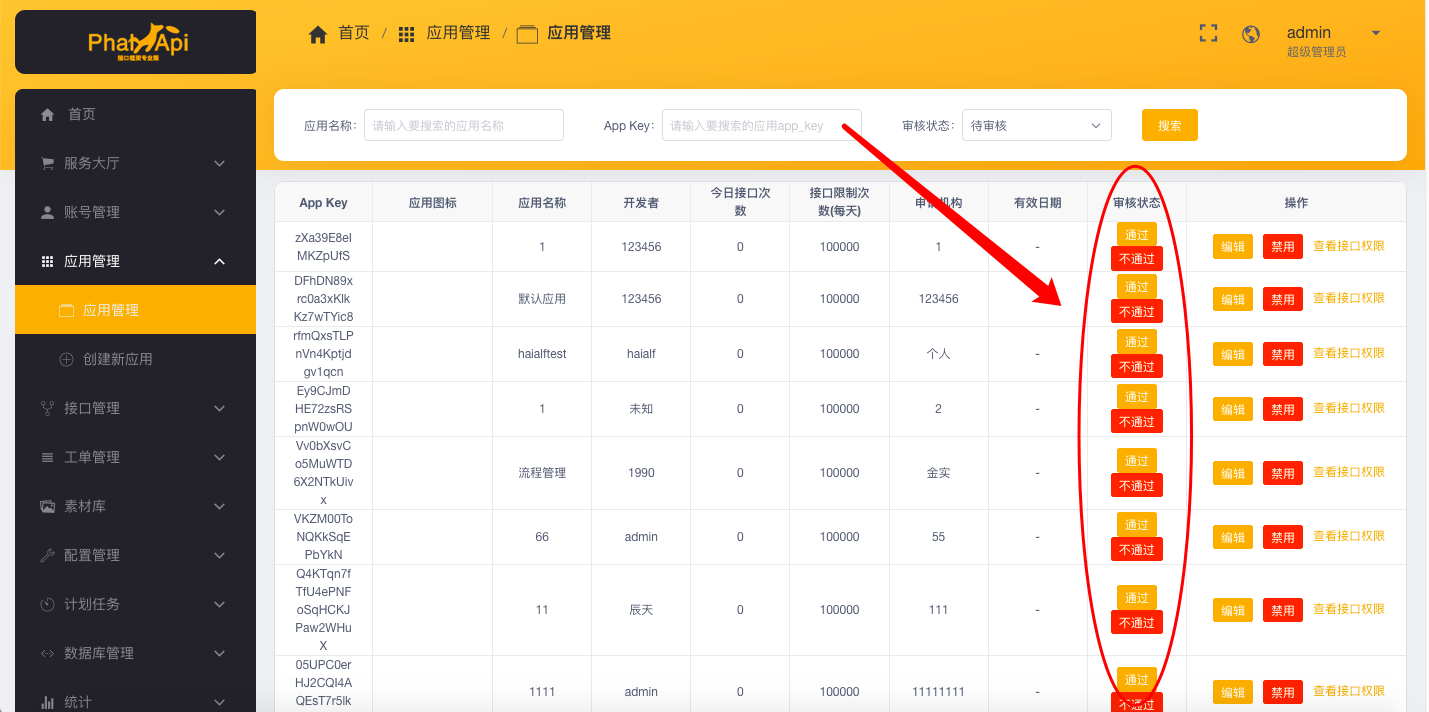Click the PhalApi logo

click(137, 42)
